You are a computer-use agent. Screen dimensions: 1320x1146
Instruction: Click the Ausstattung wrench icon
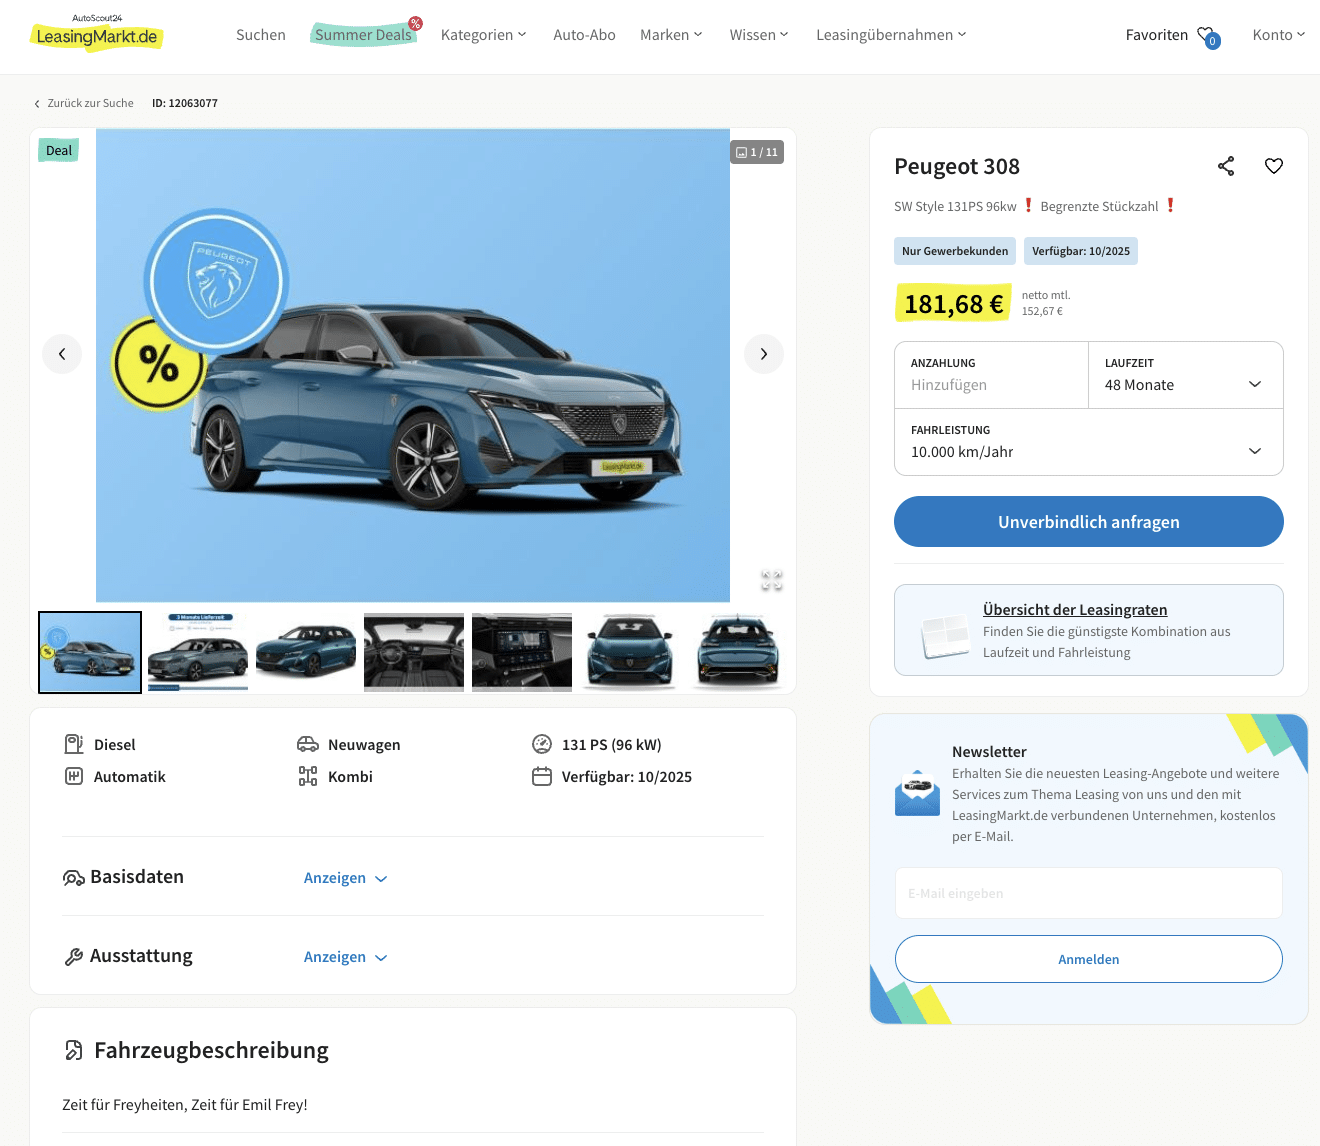(74, 957)
